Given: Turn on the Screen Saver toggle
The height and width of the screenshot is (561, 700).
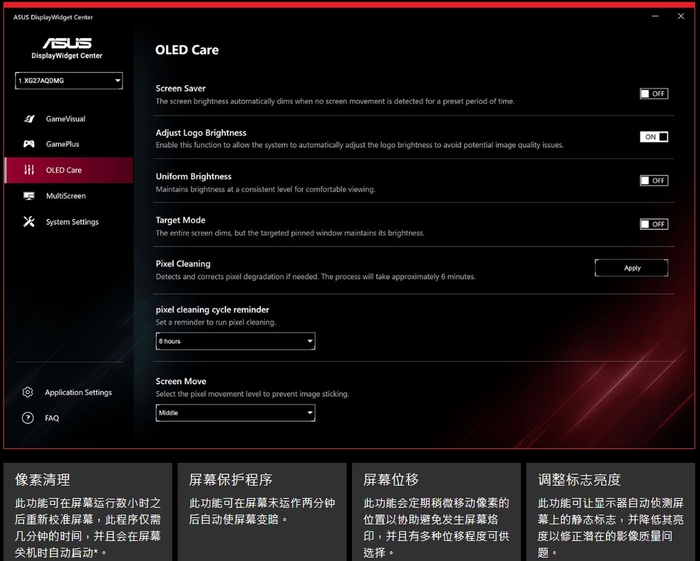Looking at the screenshot, I should click(654, 94).
